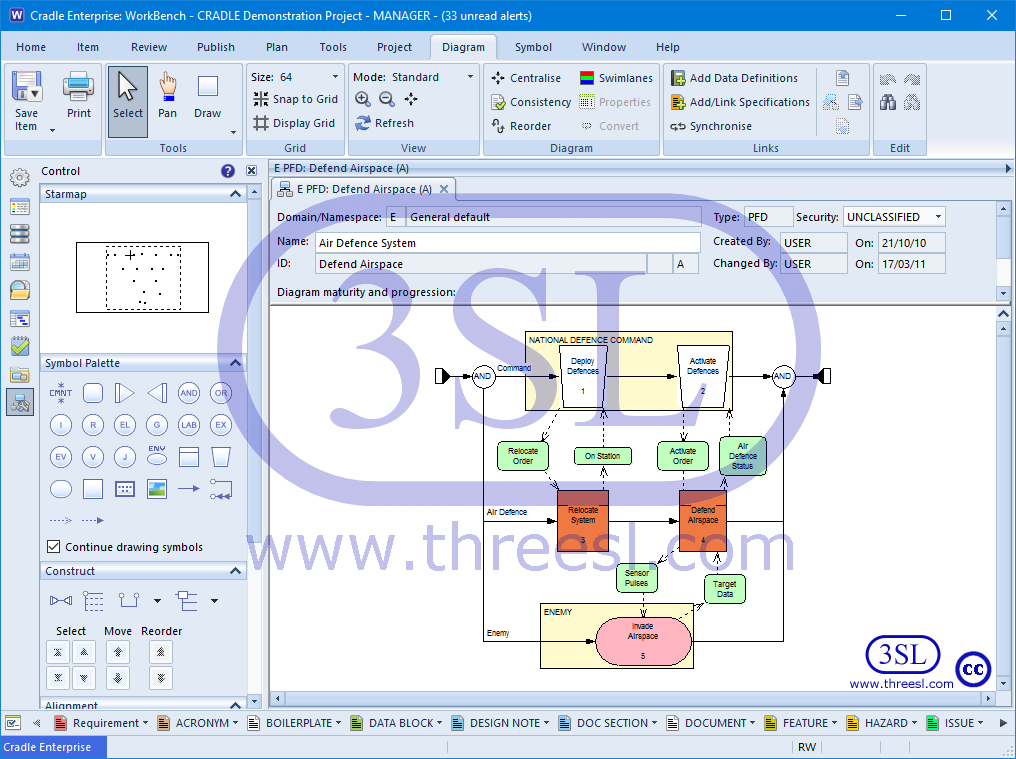The width and height of the screenshot is (1016, 759).
Task: Select the ENV symbol in palette
Action: tap(157, 456)
